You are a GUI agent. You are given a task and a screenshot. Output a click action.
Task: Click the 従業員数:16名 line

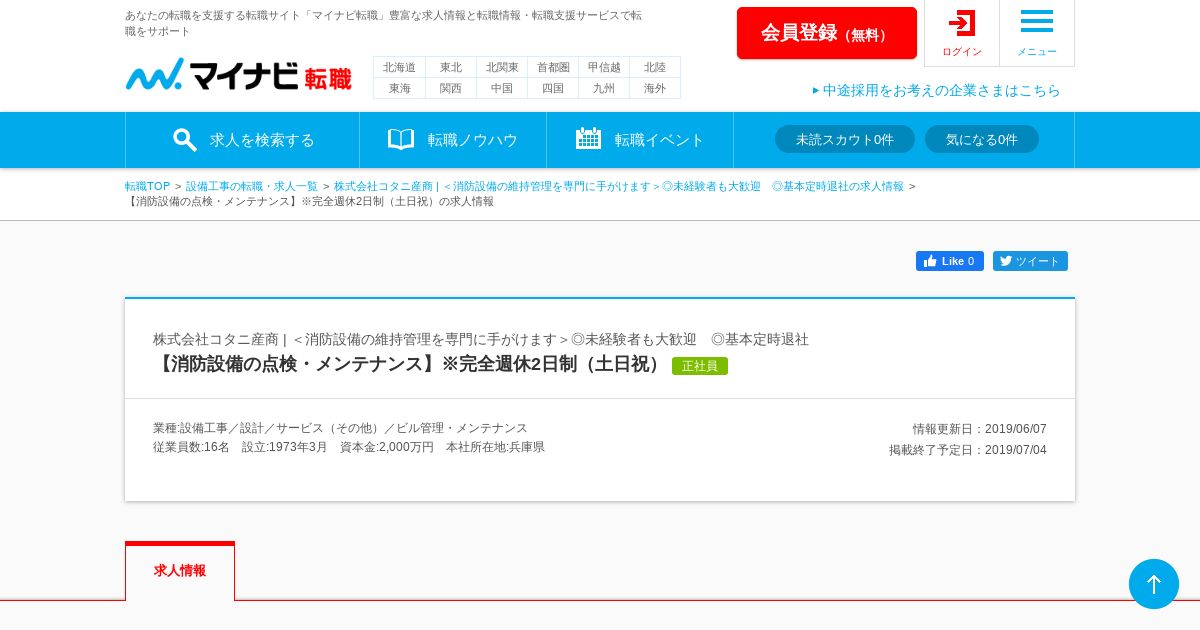[349, 447]
